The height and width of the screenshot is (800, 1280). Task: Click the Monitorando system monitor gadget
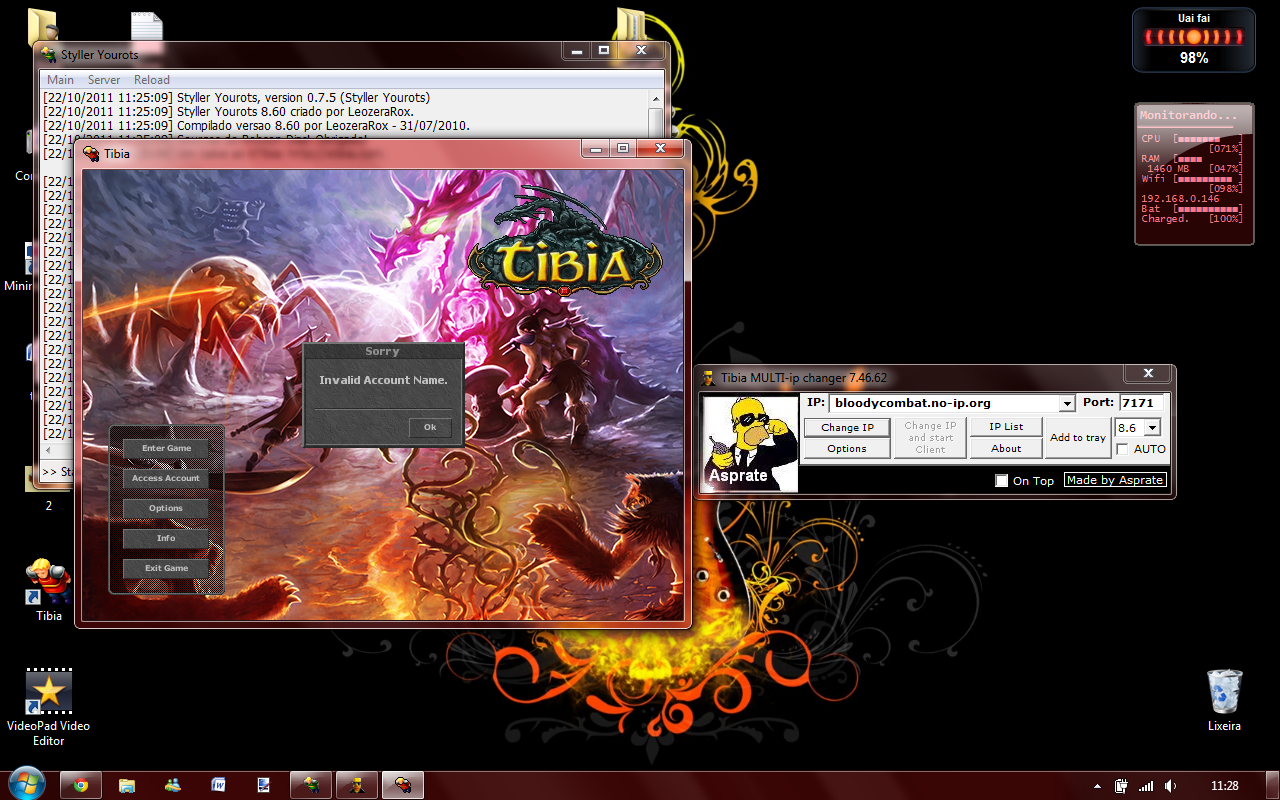point(1194,174)
